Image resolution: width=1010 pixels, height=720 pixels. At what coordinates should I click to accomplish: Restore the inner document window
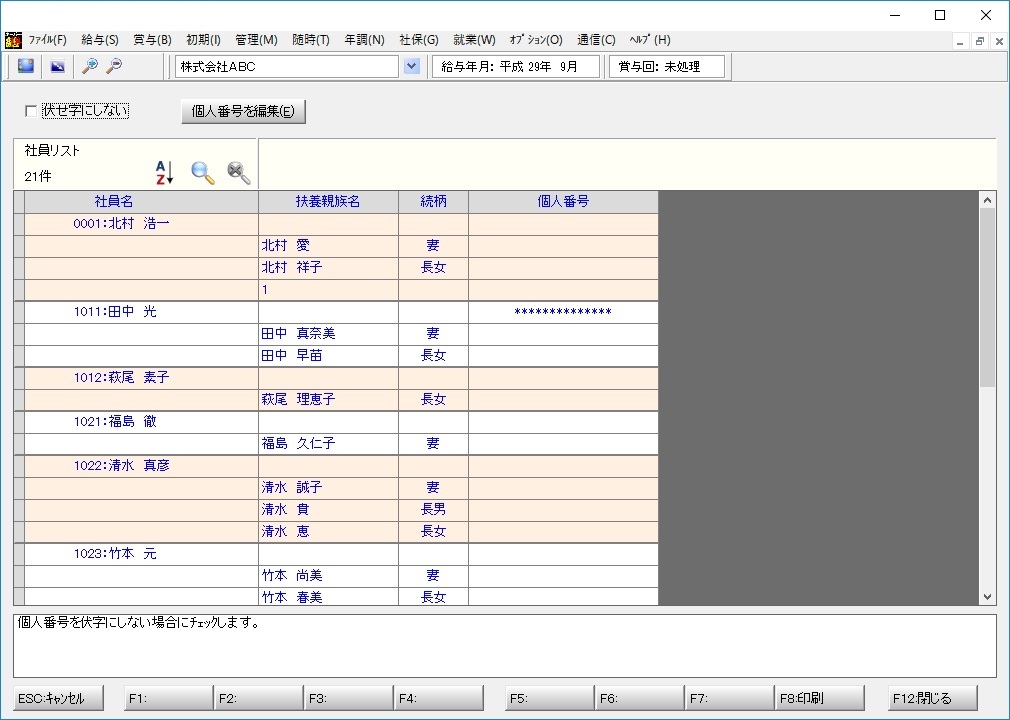(x=980, y=42)
